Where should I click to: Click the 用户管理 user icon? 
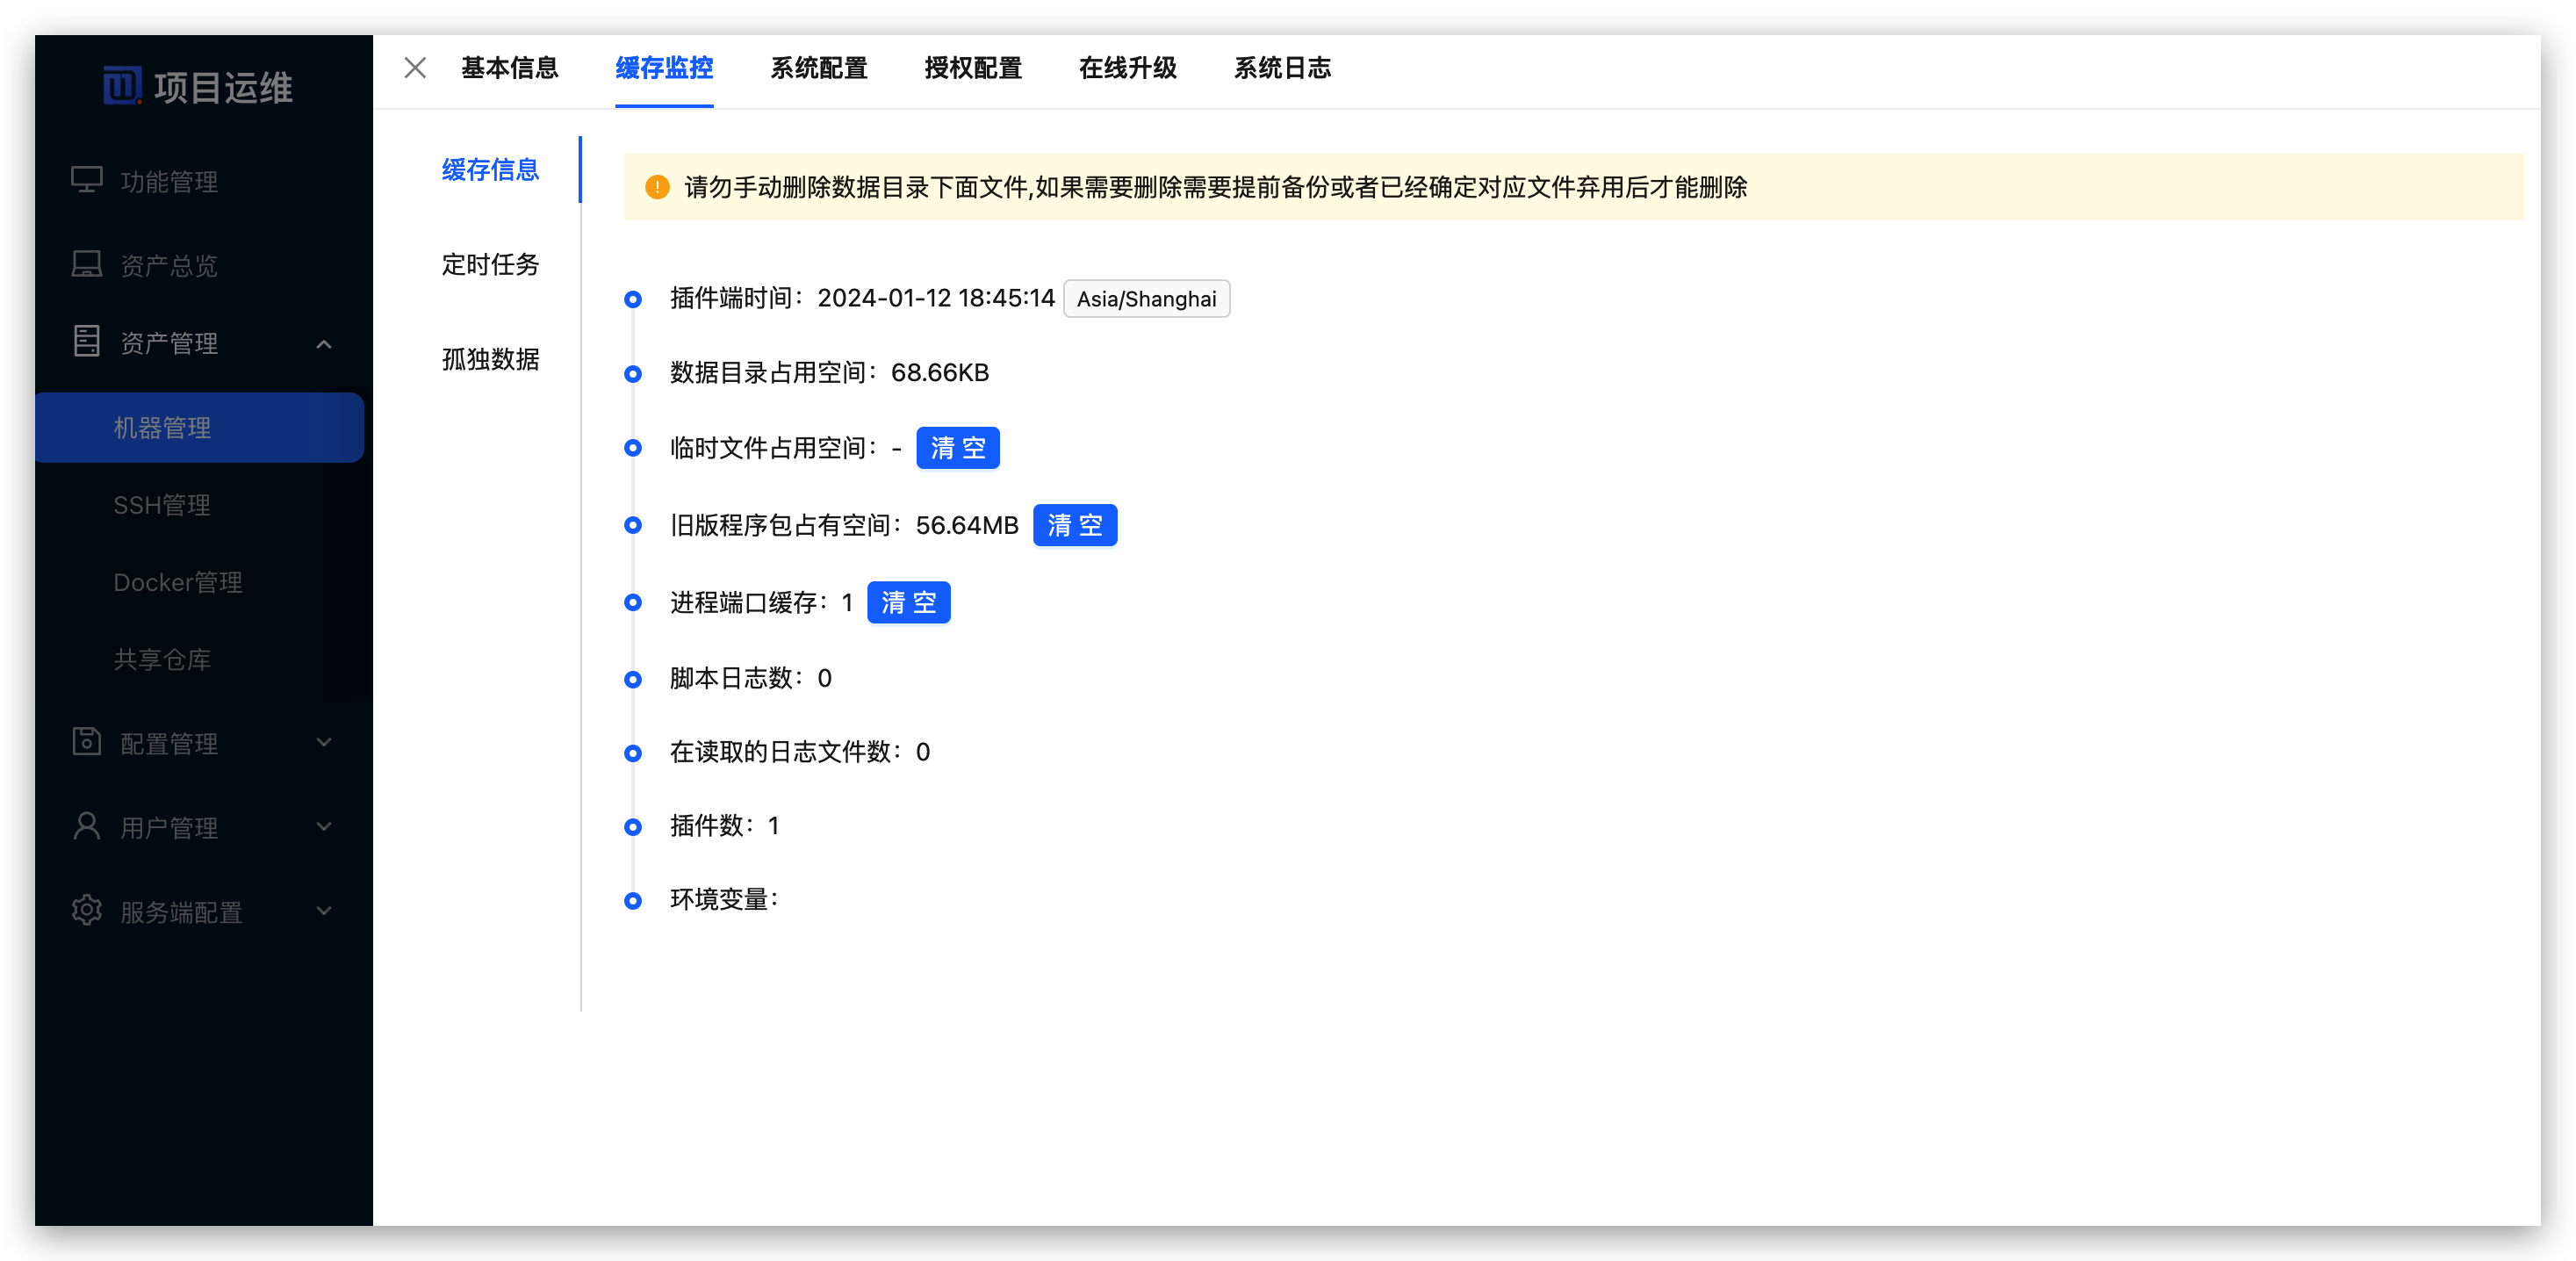click(x=87, y=827)
